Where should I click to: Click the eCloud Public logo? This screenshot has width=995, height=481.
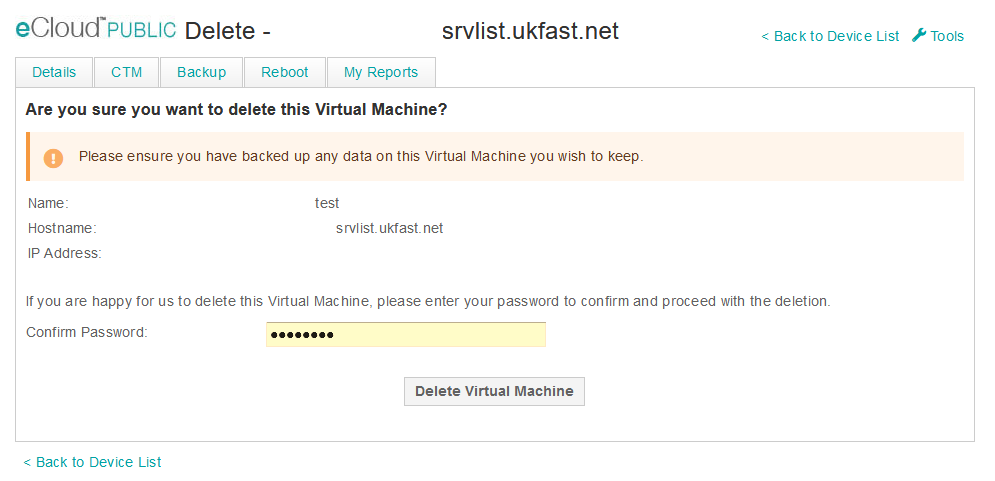[96, 30]
